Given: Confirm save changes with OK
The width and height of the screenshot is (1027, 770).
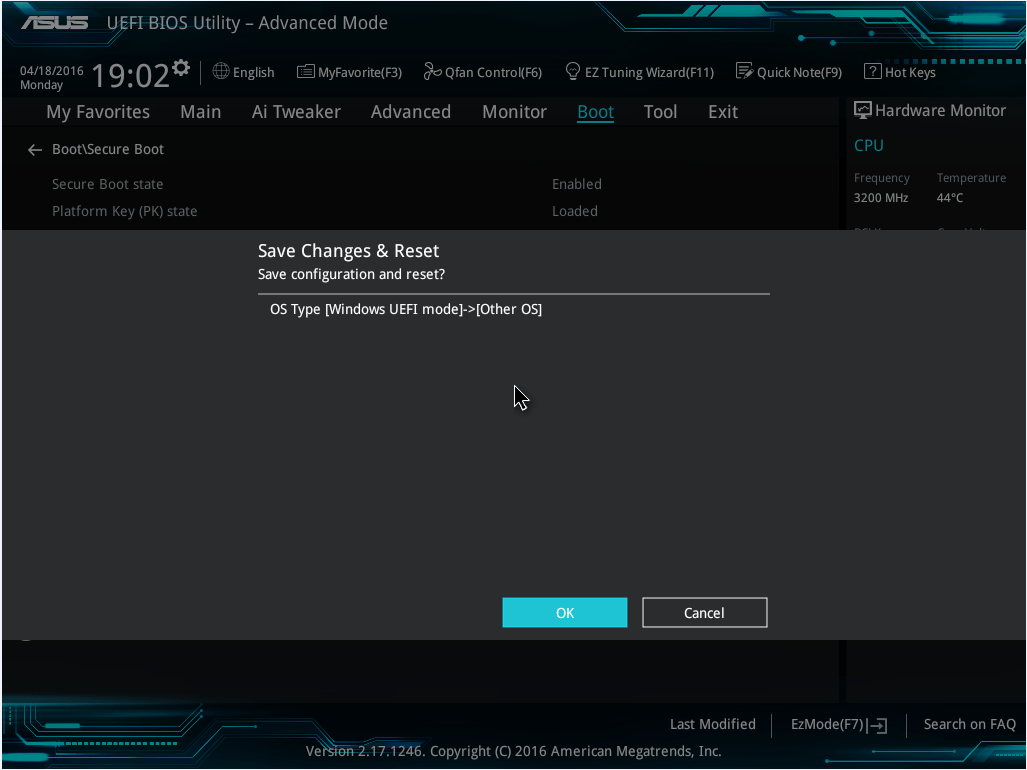Looking at the screenshot, I should click(564, 612).
